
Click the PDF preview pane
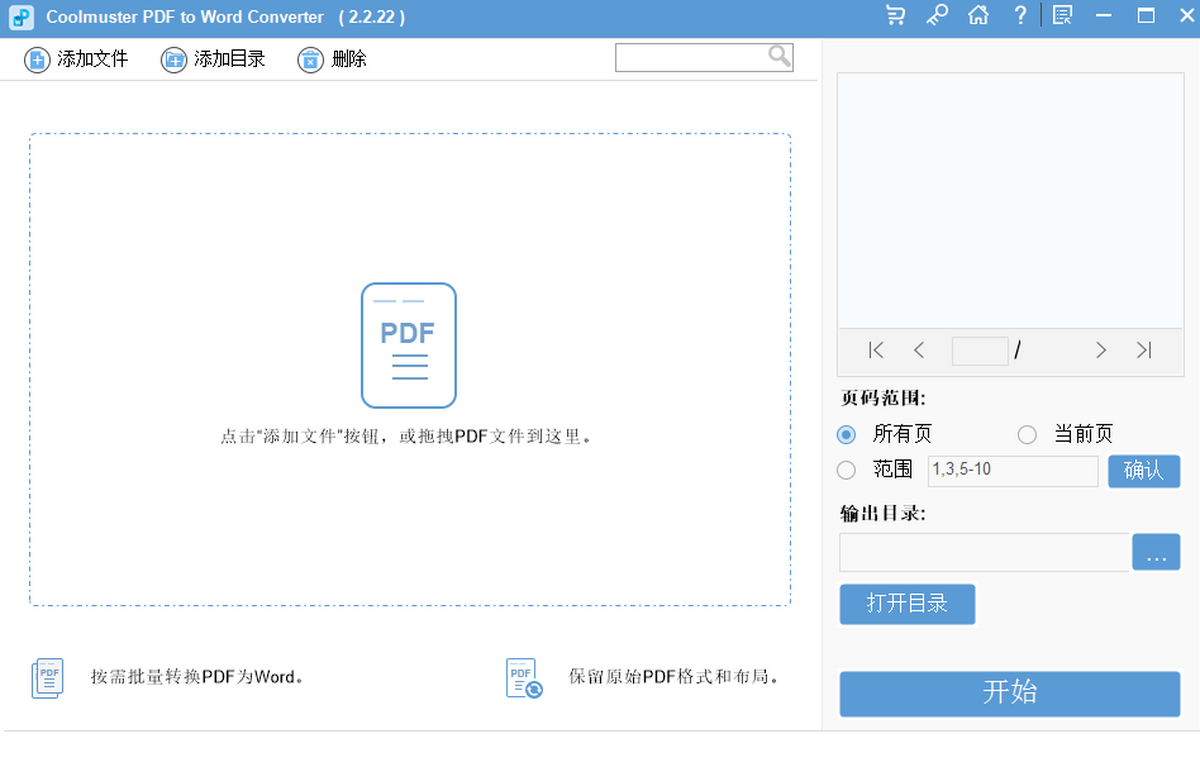[1010, 200]
